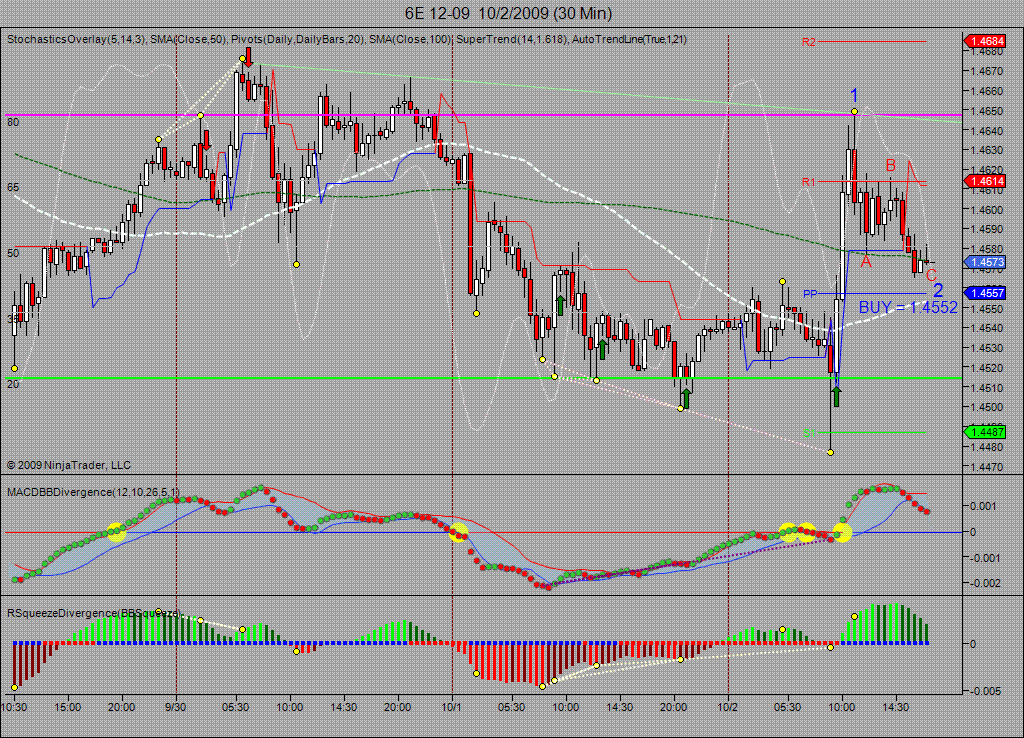Select the BUY = 1.4552 annotation
1024x738 pixels.
pyautogui.click(x=908, y=307)
